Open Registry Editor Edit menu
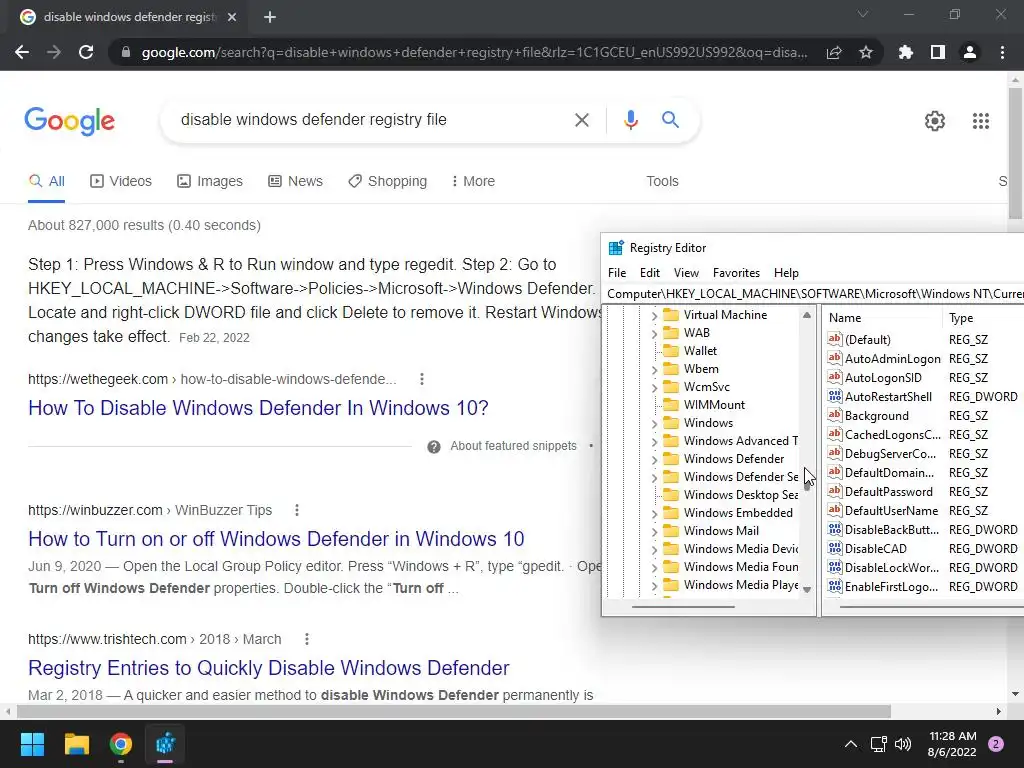1024x768 pixels. (650, 273)
